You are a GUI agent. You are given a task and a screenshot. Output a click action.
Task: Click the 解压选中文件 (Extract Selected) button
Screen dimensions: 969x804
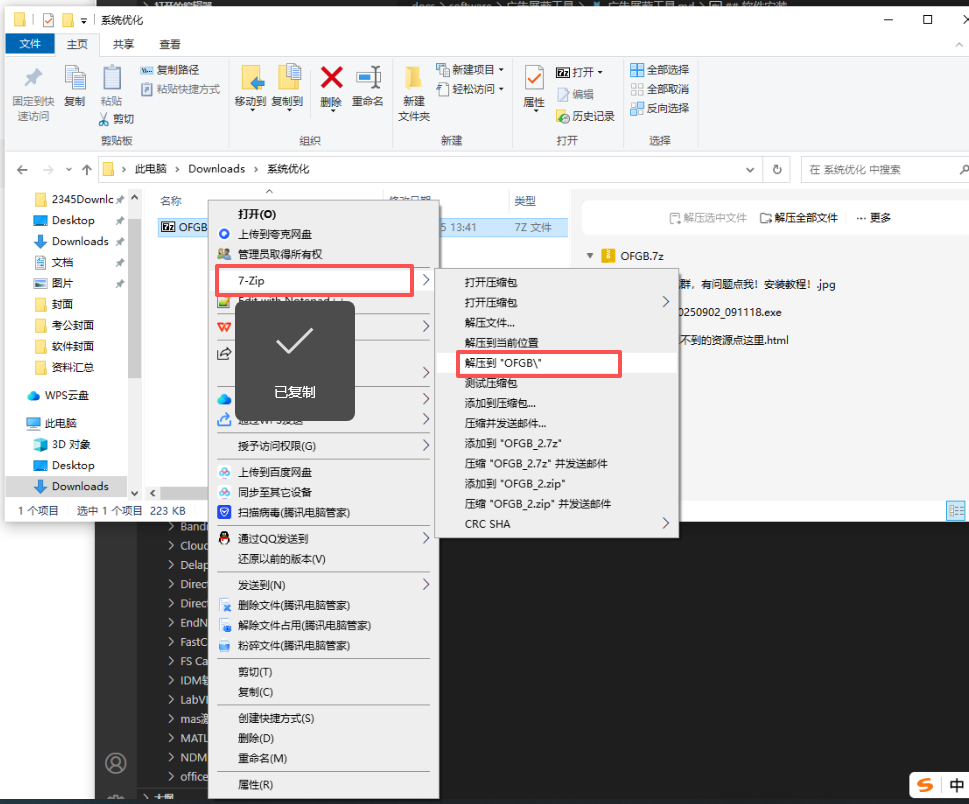pos(708,217)
